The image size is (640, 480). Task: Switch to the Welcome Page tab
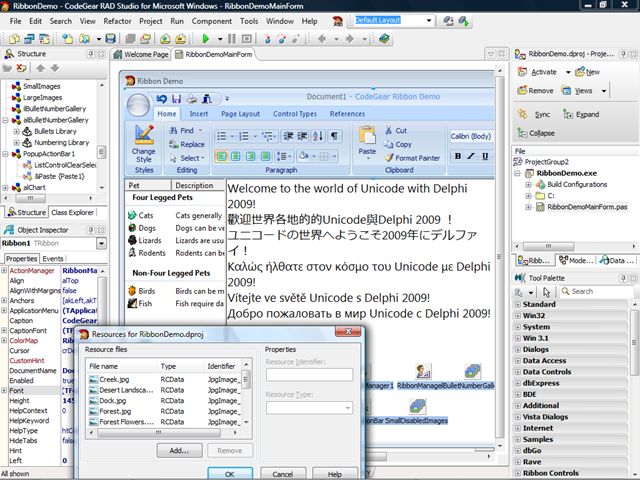pyautogui.click(x=141, y=54)
